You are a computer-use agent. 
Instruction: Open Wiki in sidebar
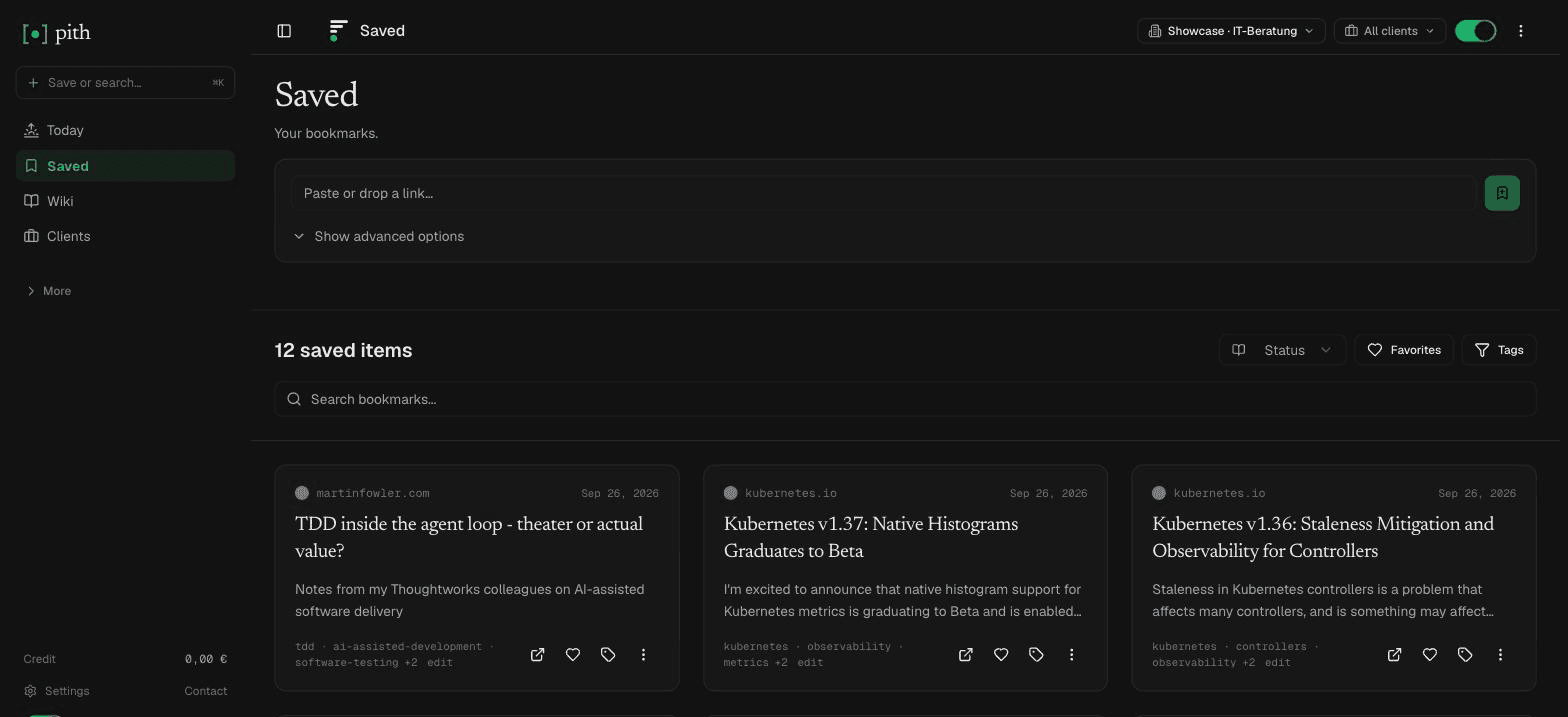(125, 201)
